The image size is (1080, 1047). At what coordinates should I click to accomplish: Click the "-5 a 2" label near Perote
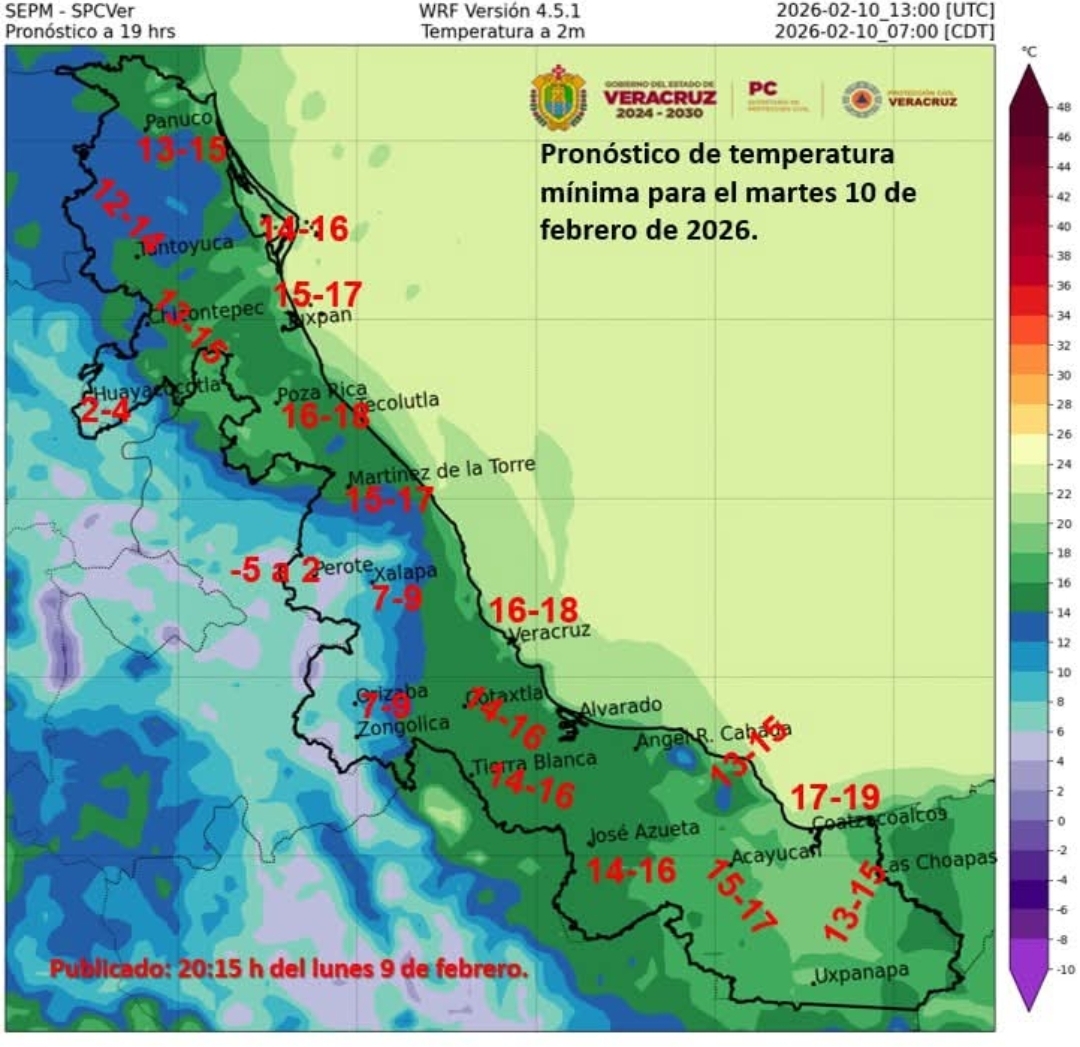274,570
